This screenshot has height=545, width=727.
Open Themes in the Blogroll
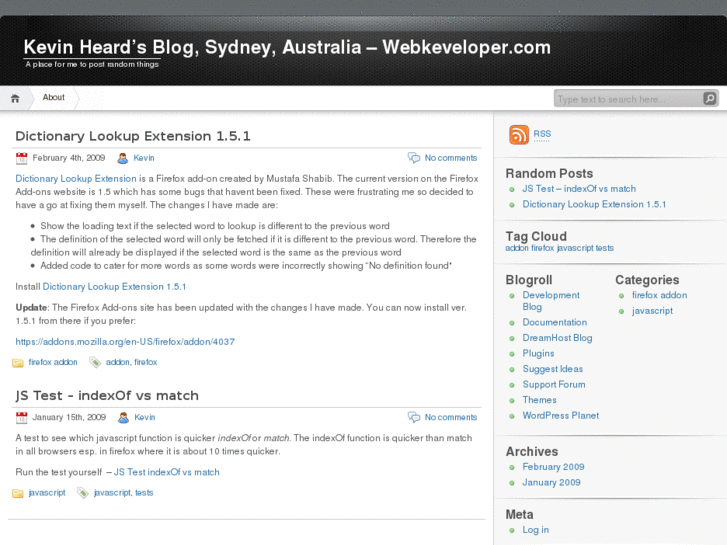coord(539,400)
